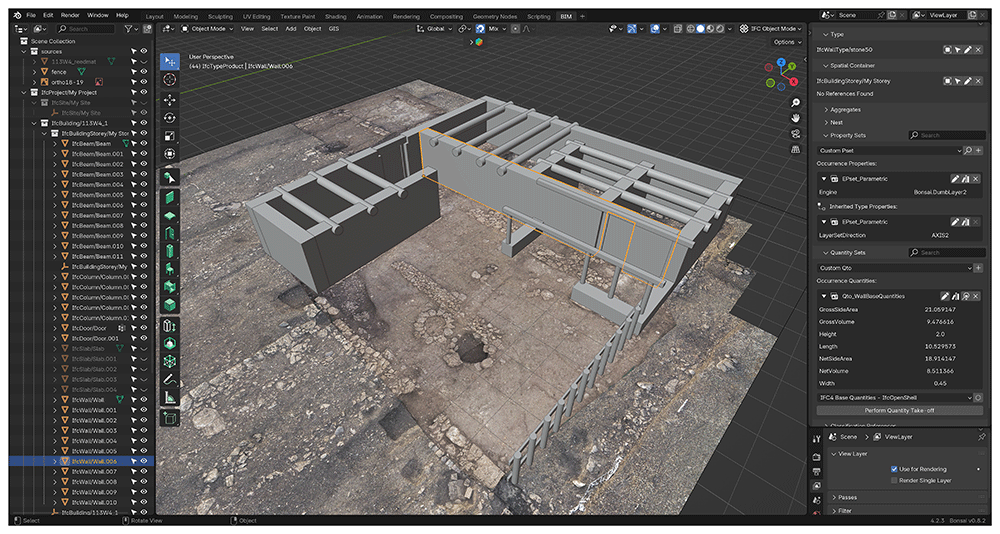Open outliner filter funnel icon
The width and height of the screenshot is (1000, 534).
[x=129, y=29]
